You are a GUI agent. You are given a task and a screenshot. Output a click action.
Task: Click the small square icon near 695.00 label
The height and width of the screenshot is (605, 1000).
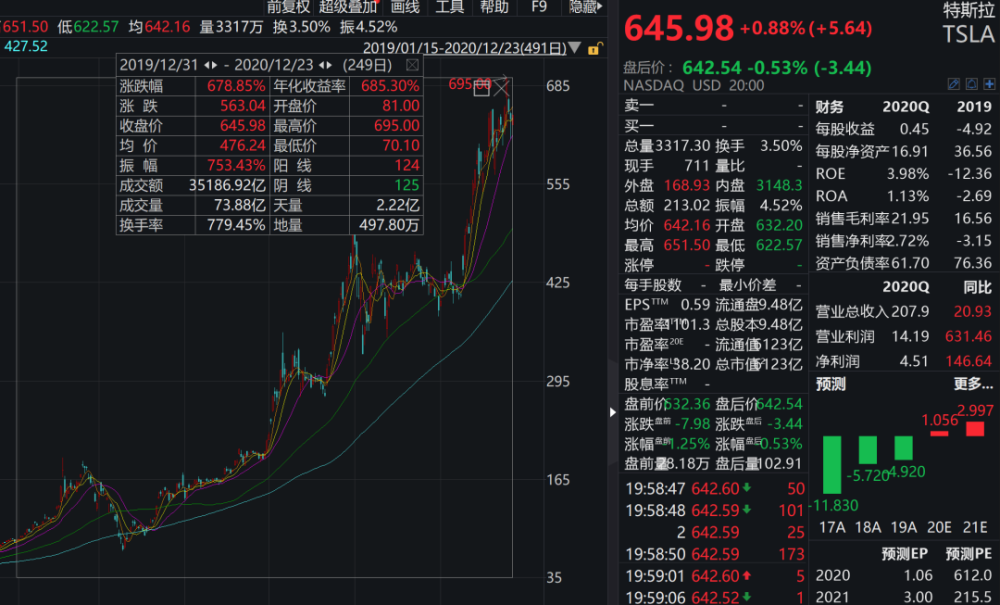point(482,89)
